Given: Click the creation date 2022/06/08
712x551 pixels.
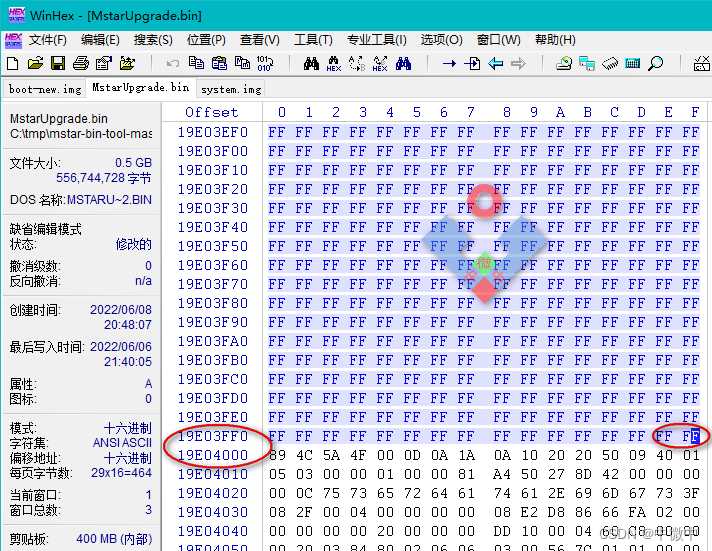Looking at the screenshot, I should tap(121, 310).
